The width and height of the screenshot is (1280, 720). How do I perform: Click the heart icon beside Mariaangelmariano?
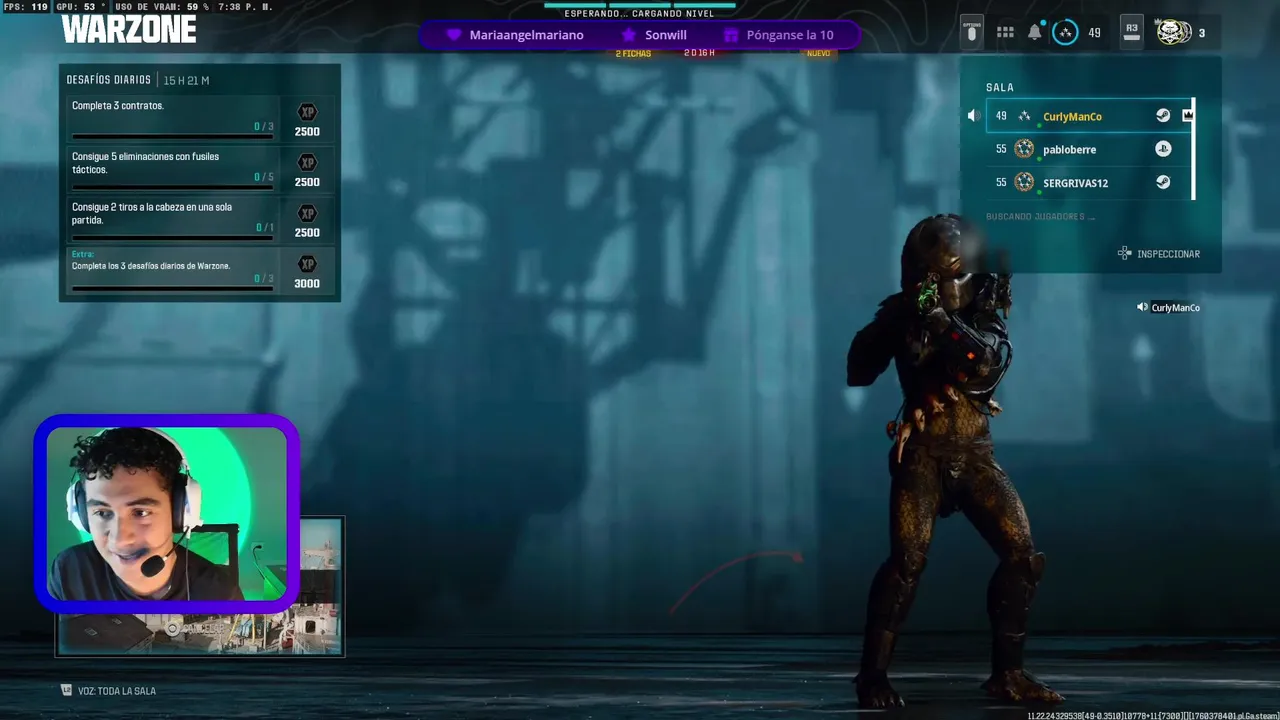(453, 35)
